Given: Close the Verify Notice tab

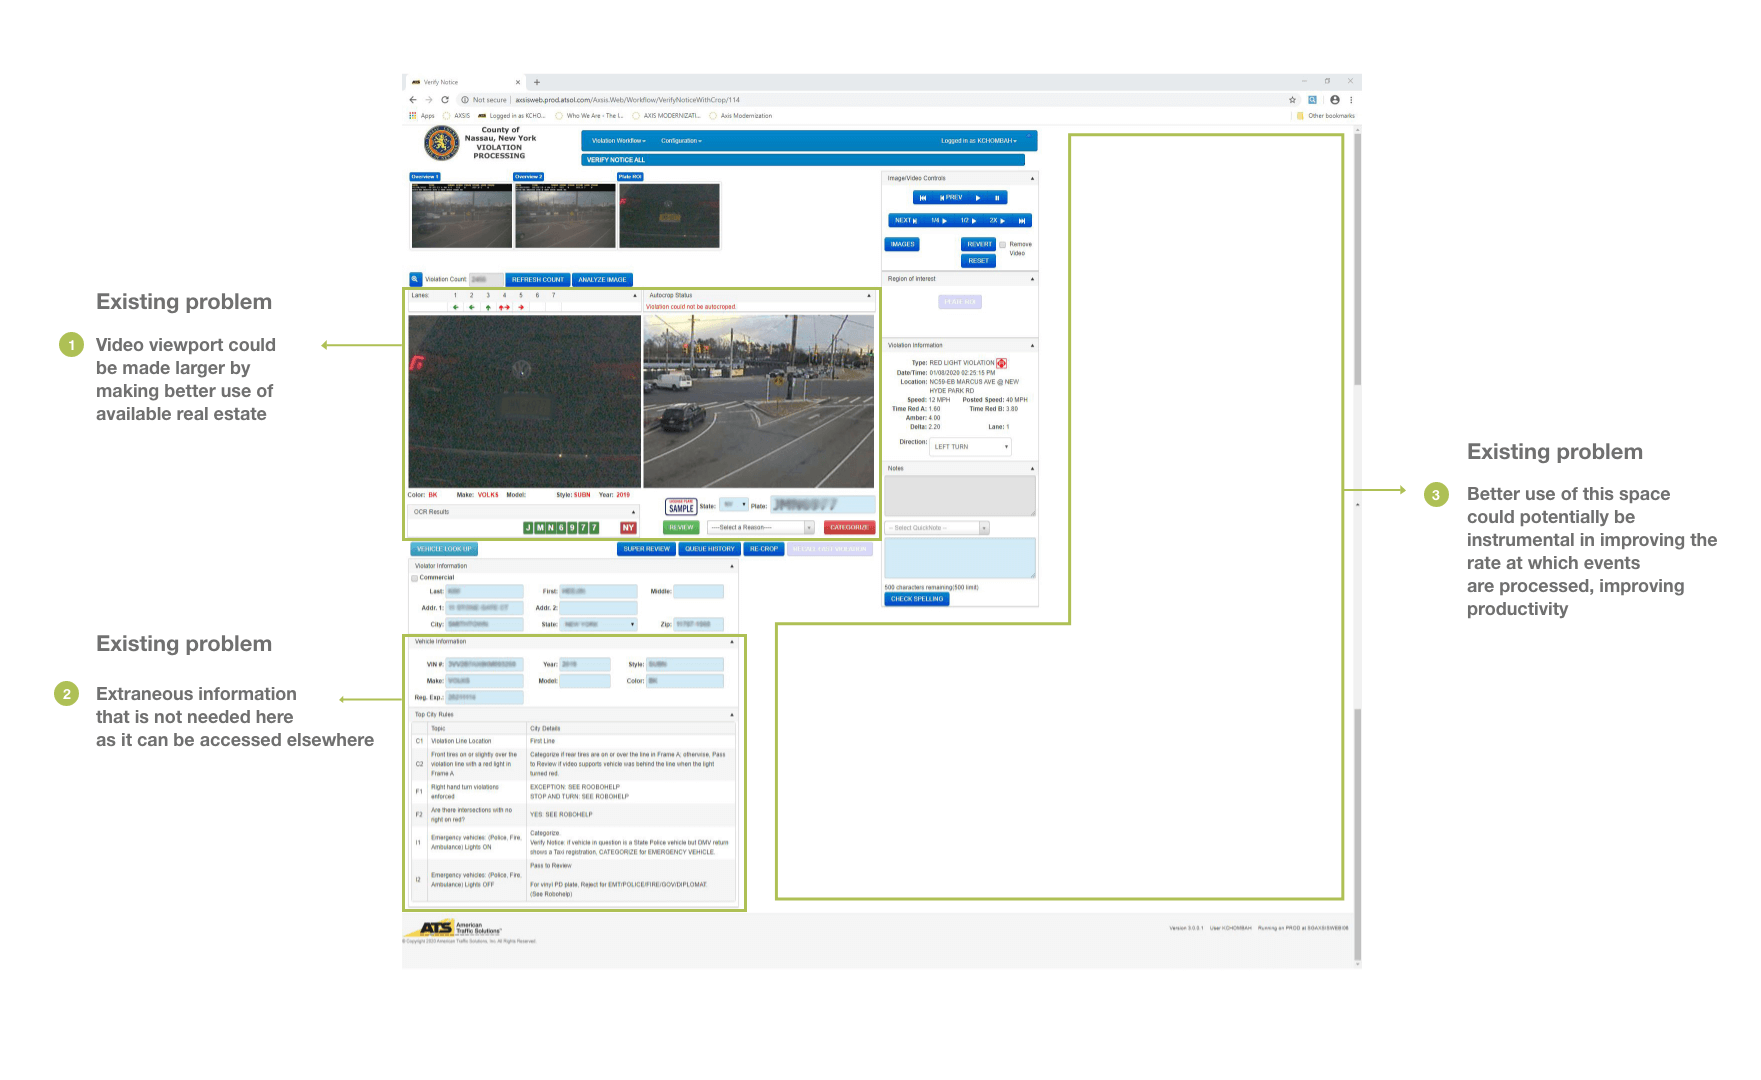Looking at the screenshot, I should [x=518, y=82].
